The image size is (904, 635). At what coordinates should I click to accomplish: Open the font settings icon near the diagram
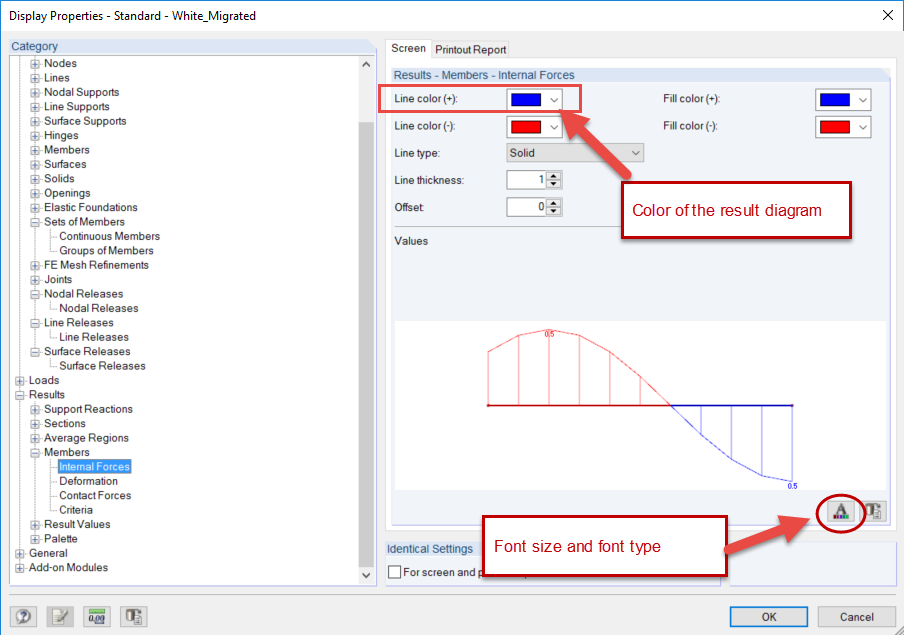pyautogui.click(x=841, y=511)
